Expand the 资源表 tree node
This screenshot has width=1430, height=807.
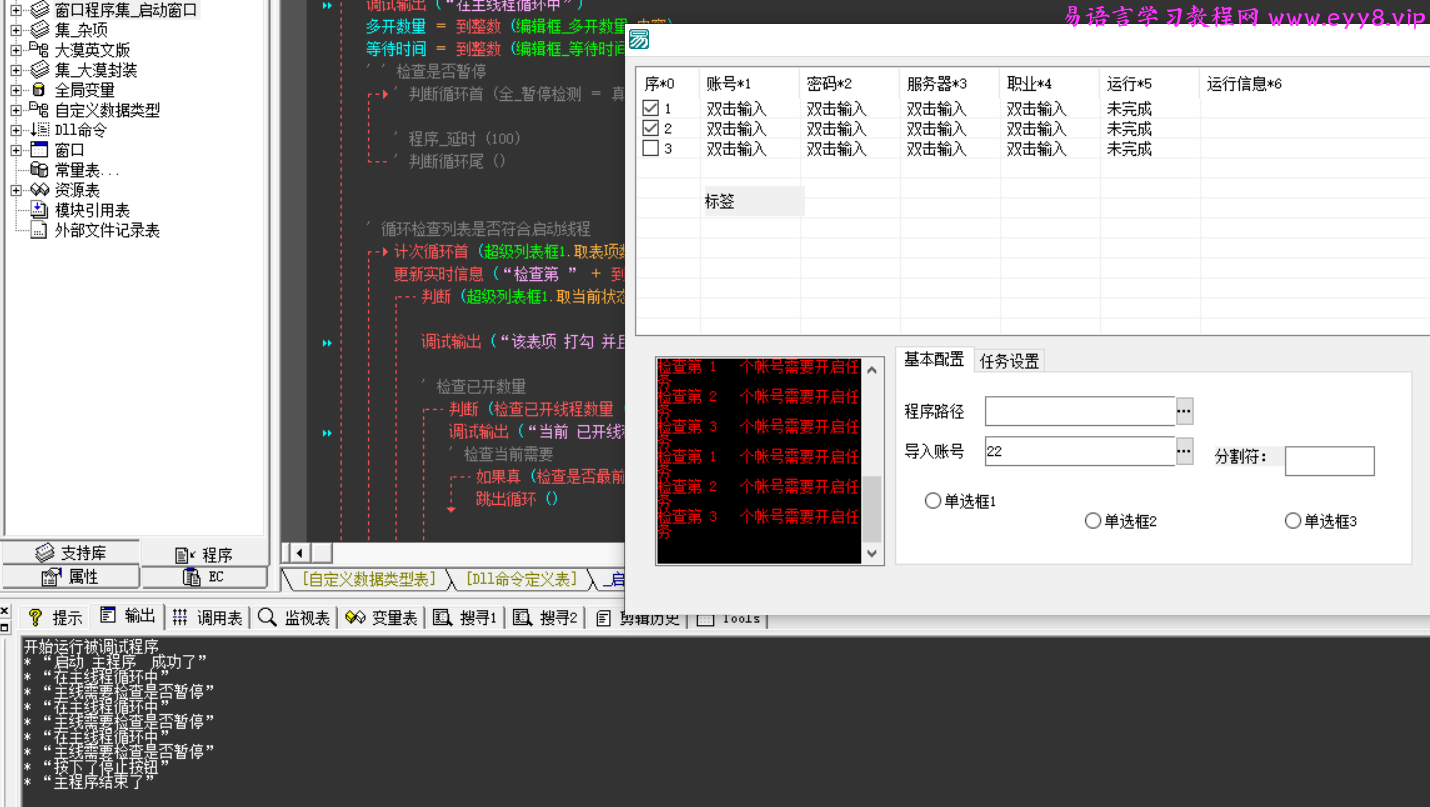point(16,190)
